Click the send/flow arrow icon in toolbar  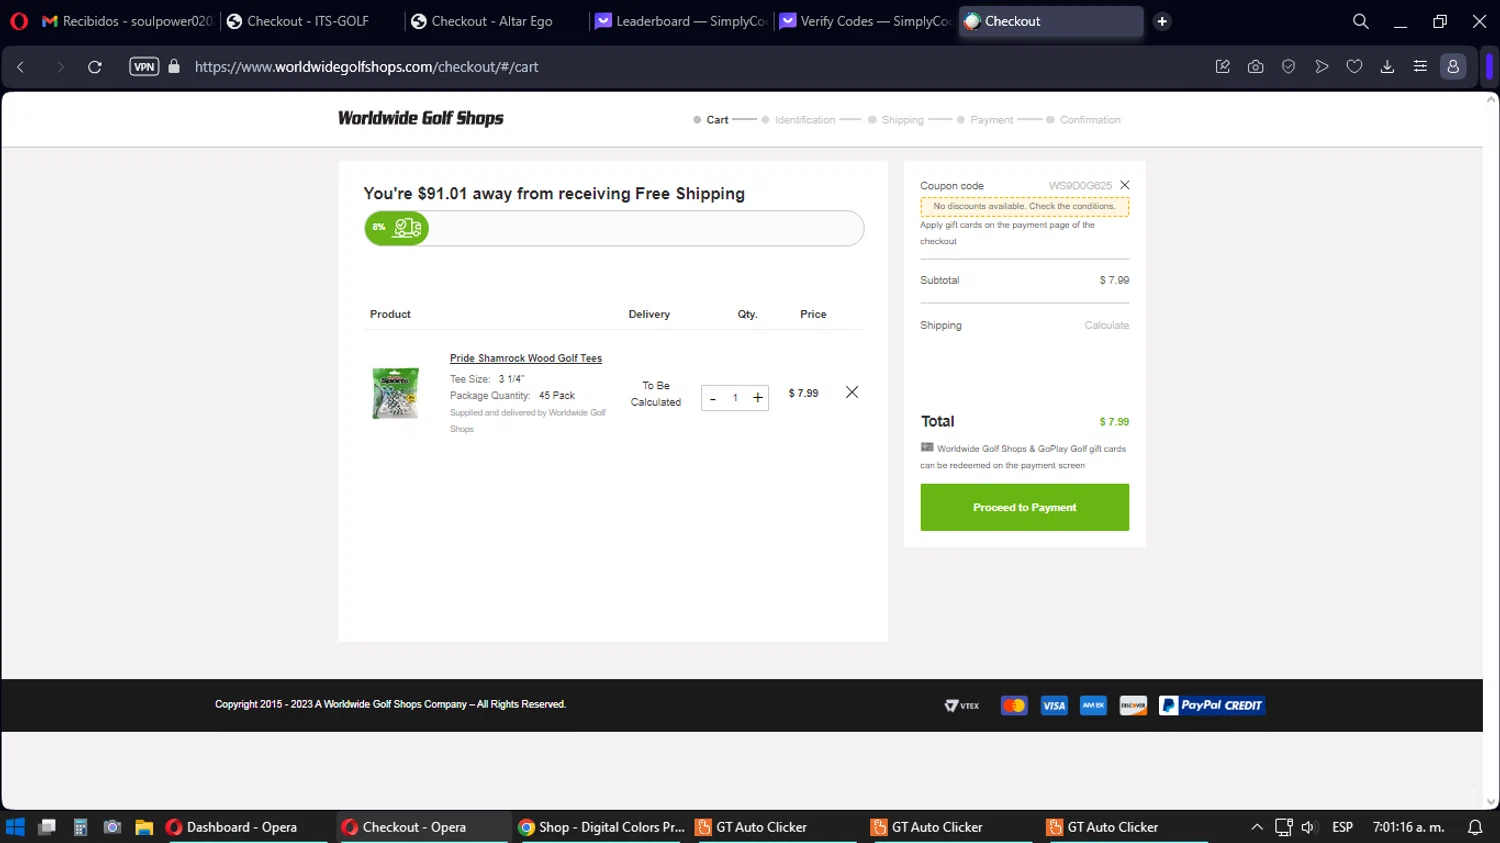click(x=1321, y=67)
